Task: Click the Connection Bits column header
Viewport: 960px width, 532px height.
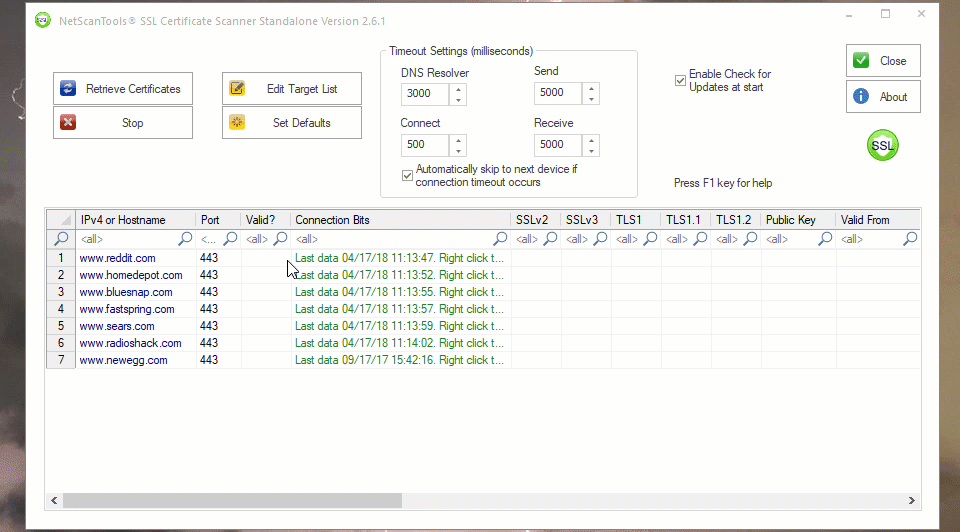Action: tap(400, 220)
